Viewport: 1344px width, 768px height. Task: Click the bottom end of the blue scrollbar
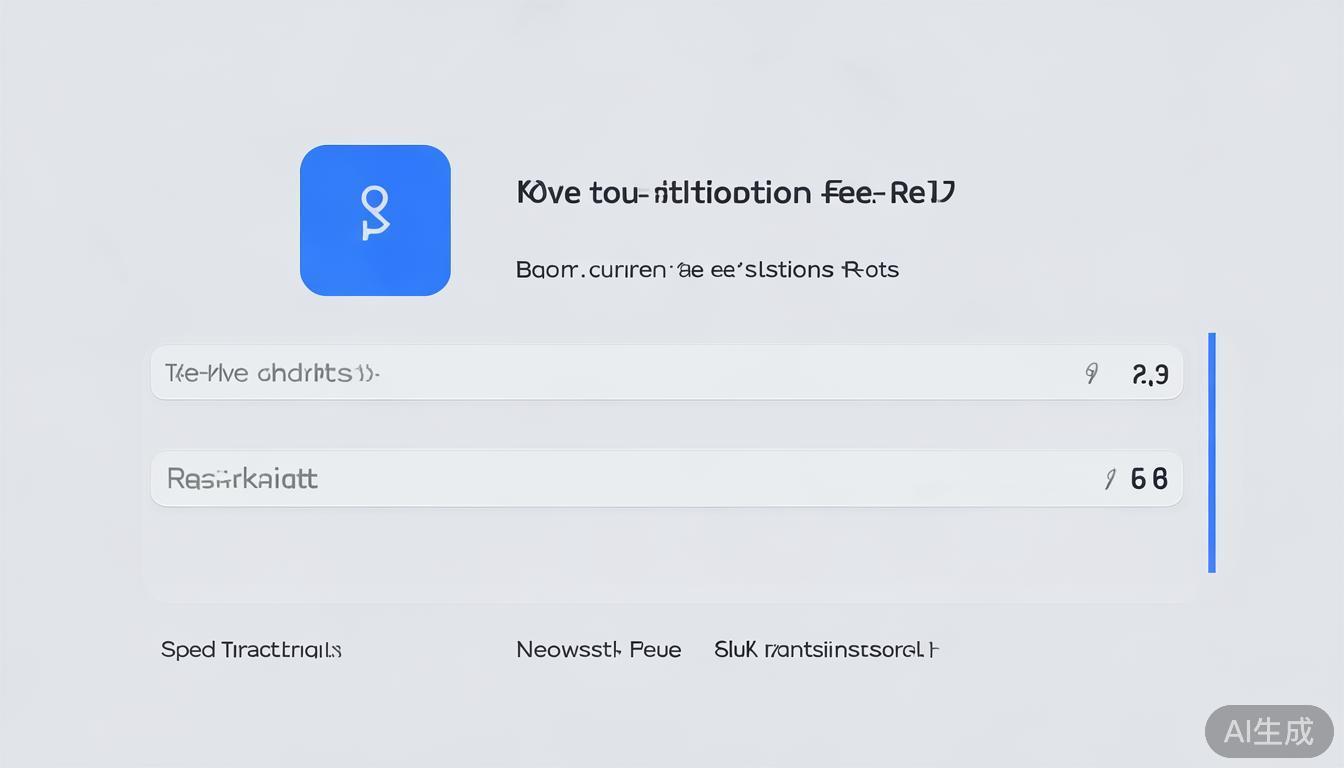point(1212,566)
